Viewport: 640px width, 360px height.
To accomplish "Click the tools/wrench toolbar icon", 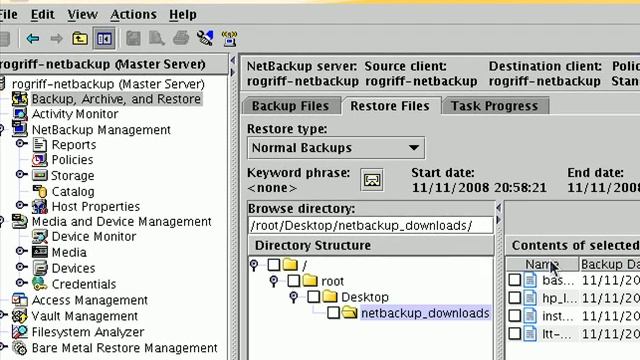I will point(205,38).
